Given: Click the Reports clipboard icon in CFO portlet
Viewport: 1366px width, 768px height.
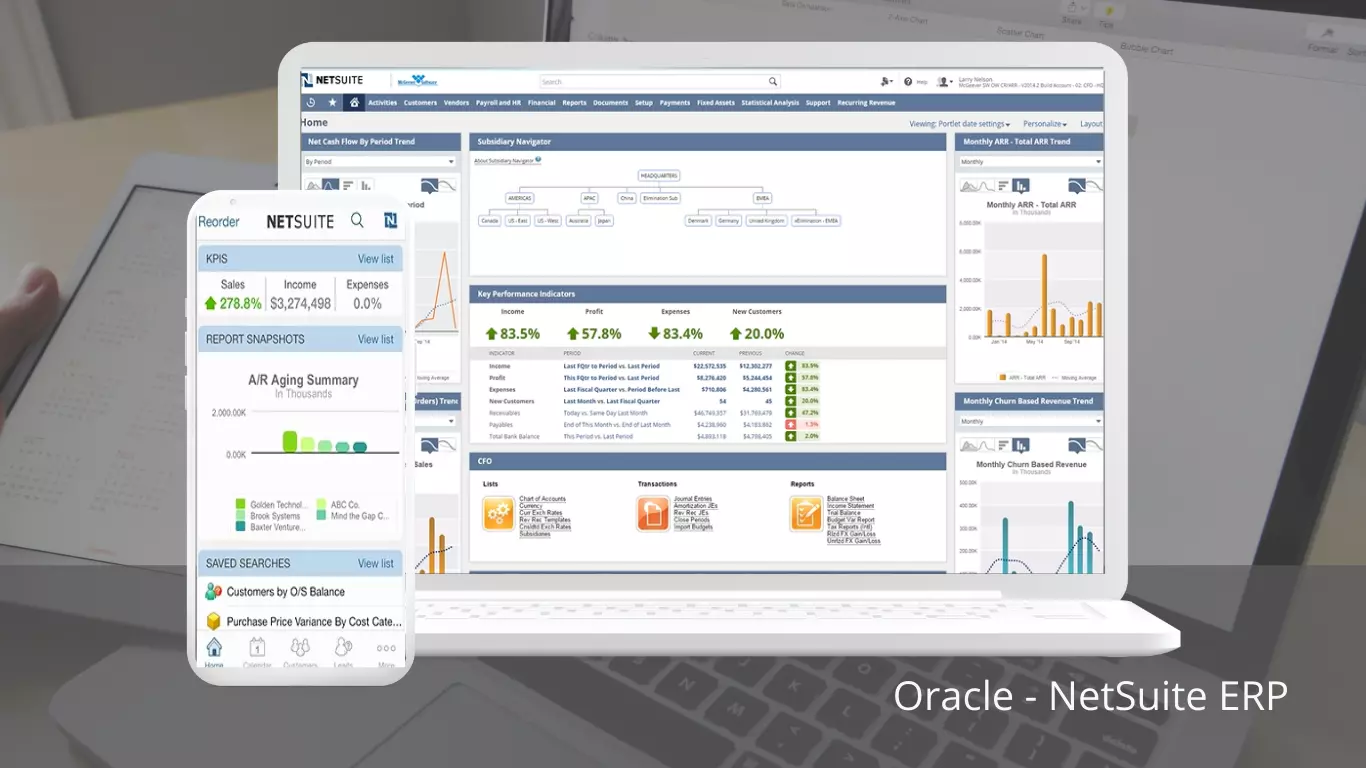Looking at the screenshot, I should [806, 513].
